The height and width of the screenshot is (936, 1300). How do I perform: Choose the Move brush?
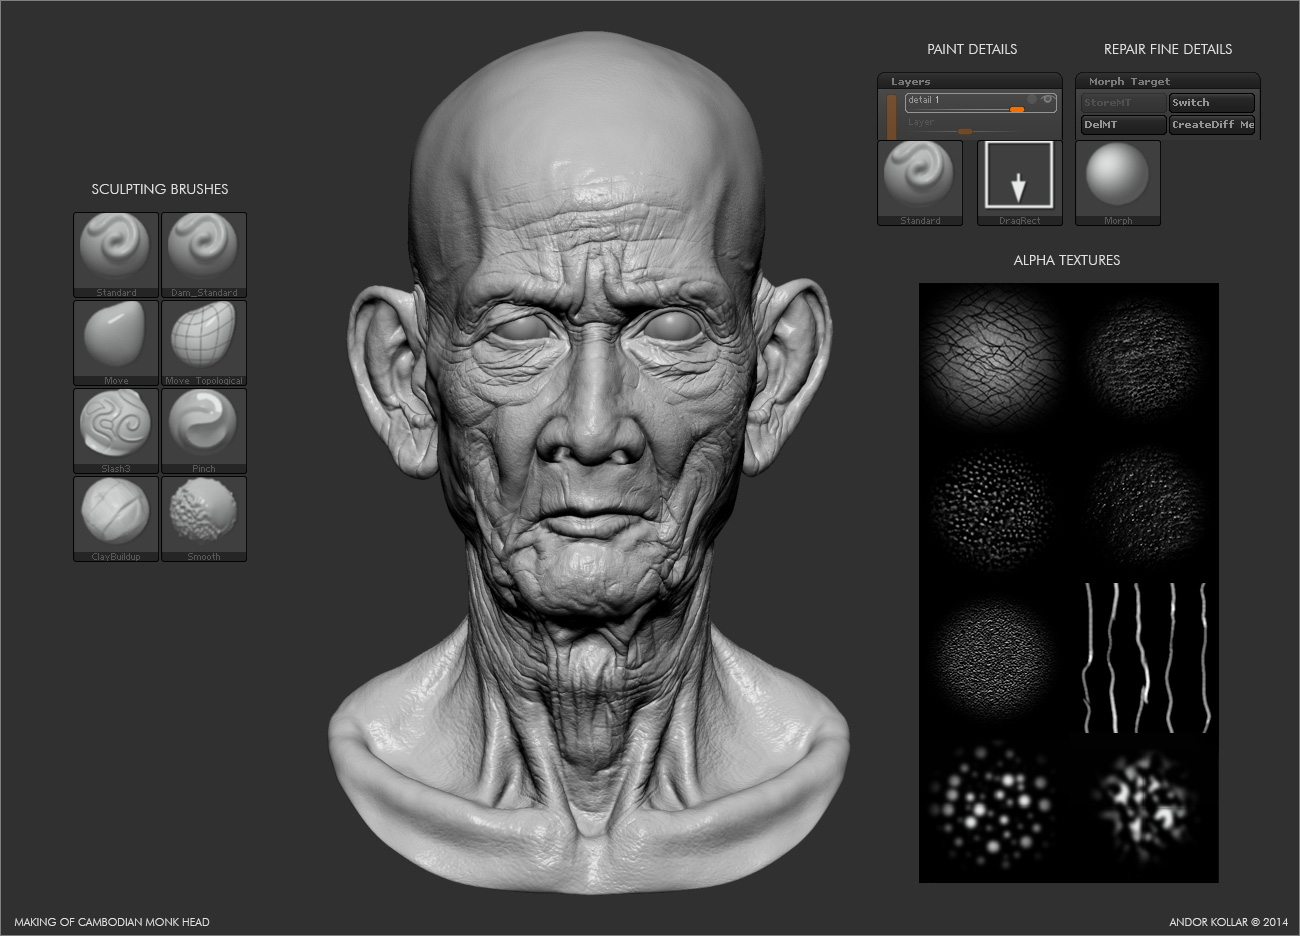point(116,342)
